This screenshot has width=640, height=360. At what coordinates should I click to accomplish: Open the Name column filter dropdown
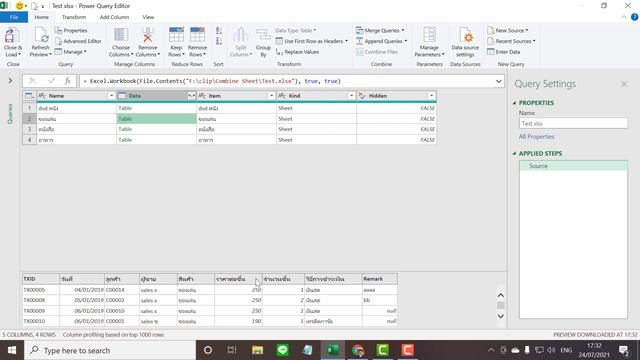point(111,96)
